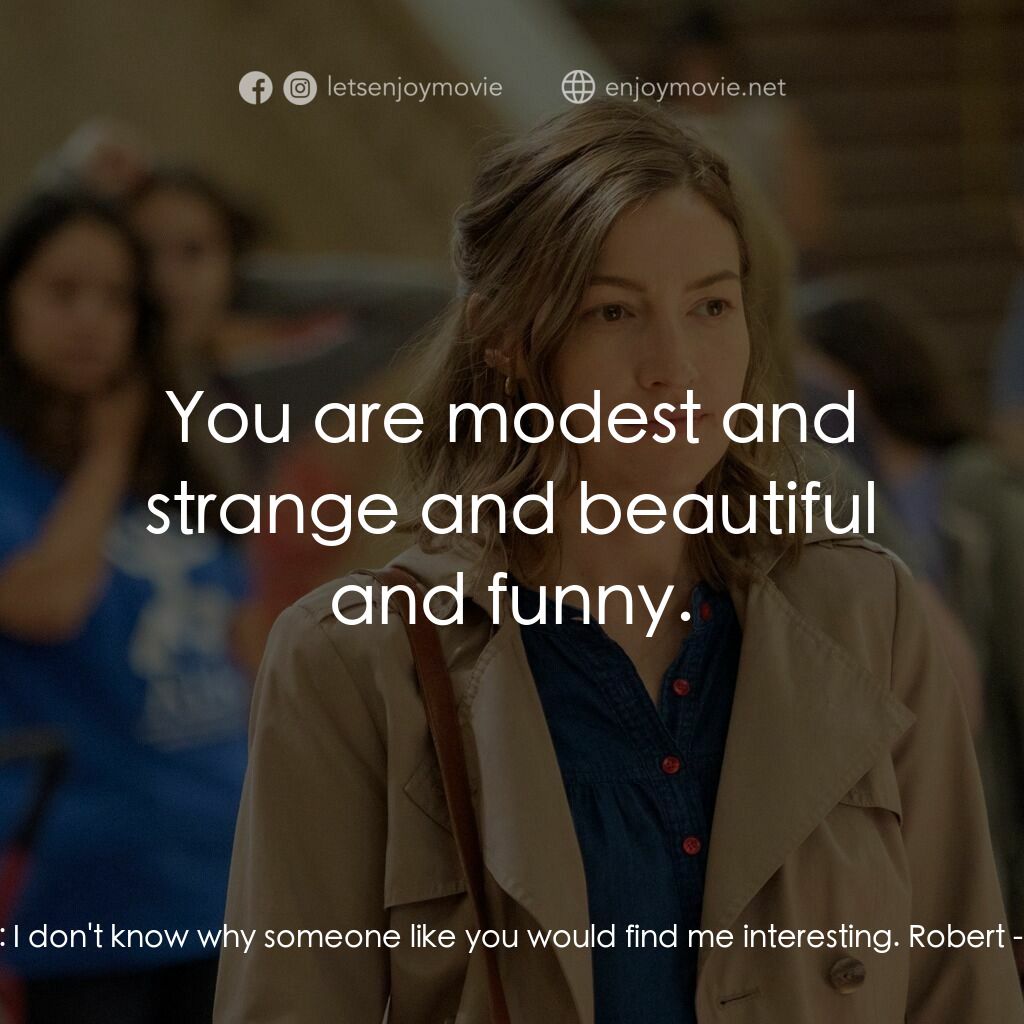The width and height of the screenshot is (1024, 1024).
Task: Click the Instagram icon
Action: click(299, 89)
